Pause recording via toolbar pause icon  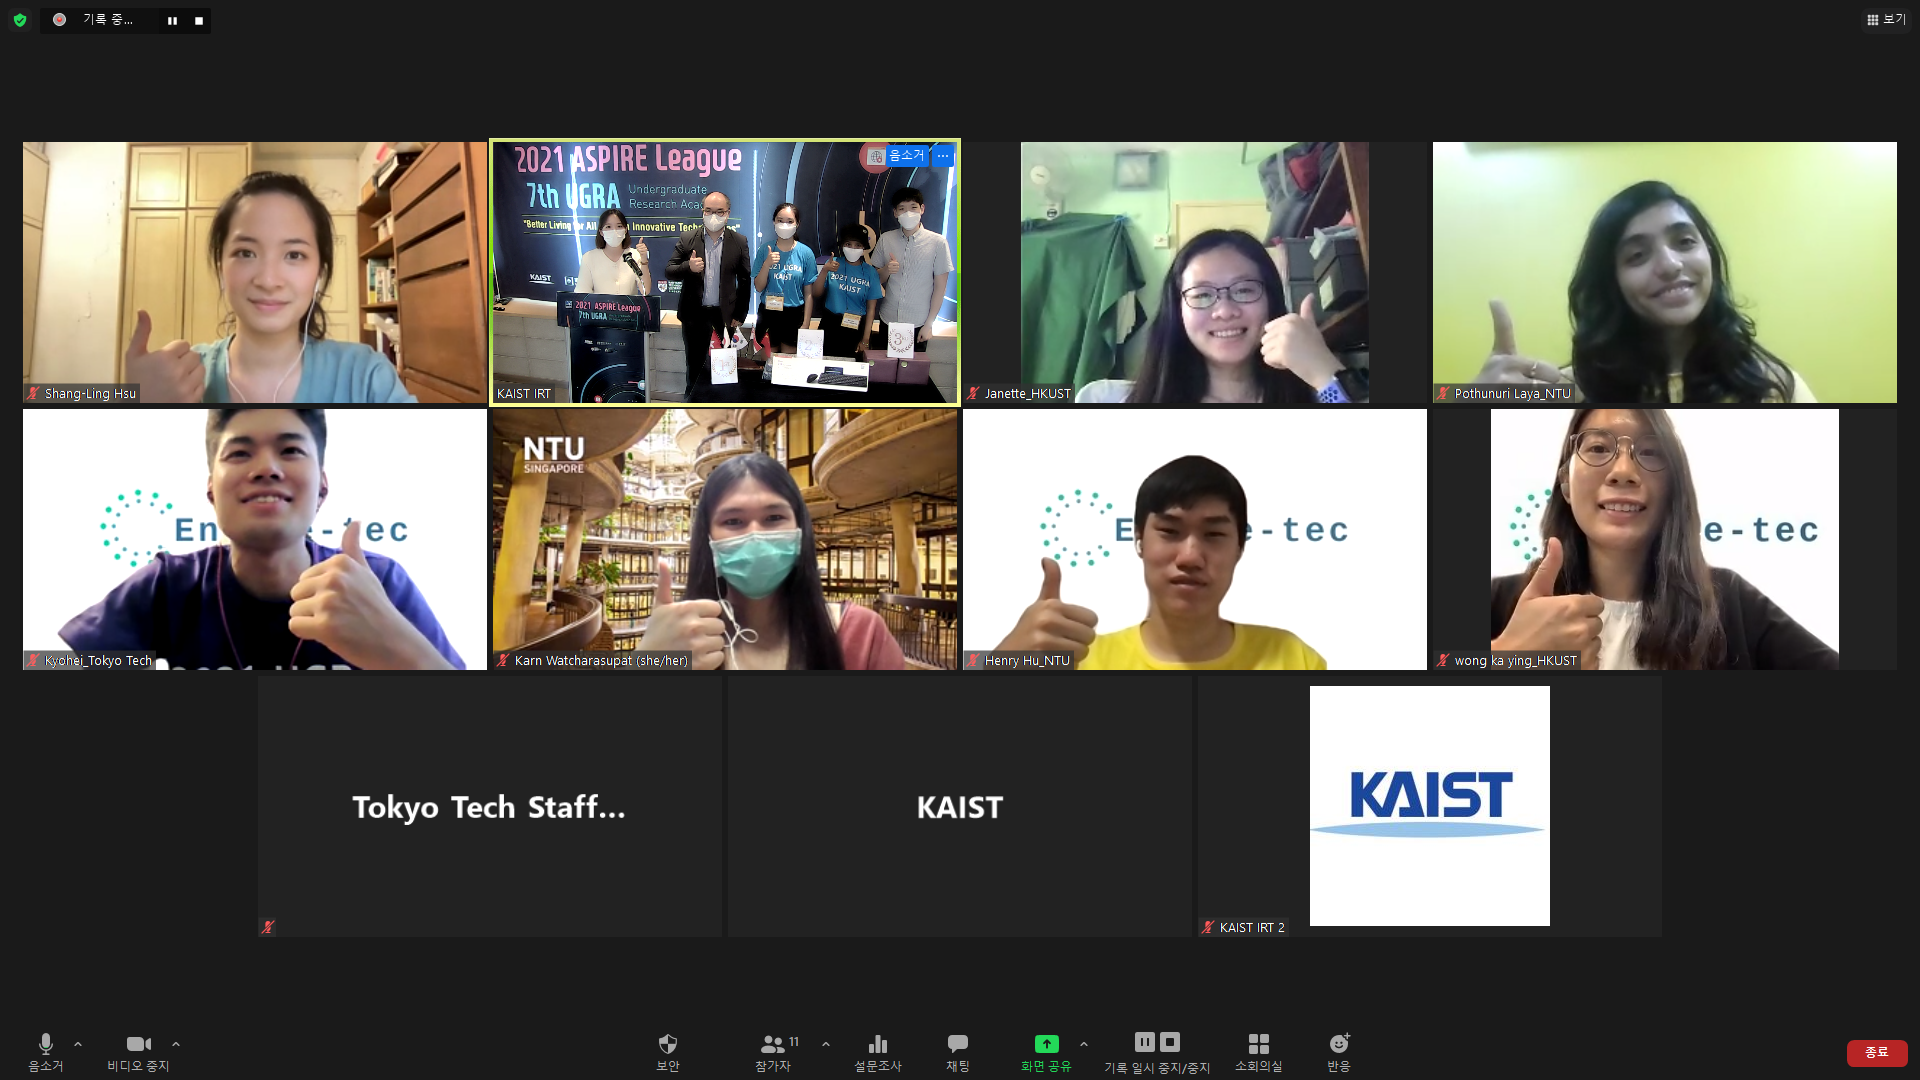click(1145, 1042)
